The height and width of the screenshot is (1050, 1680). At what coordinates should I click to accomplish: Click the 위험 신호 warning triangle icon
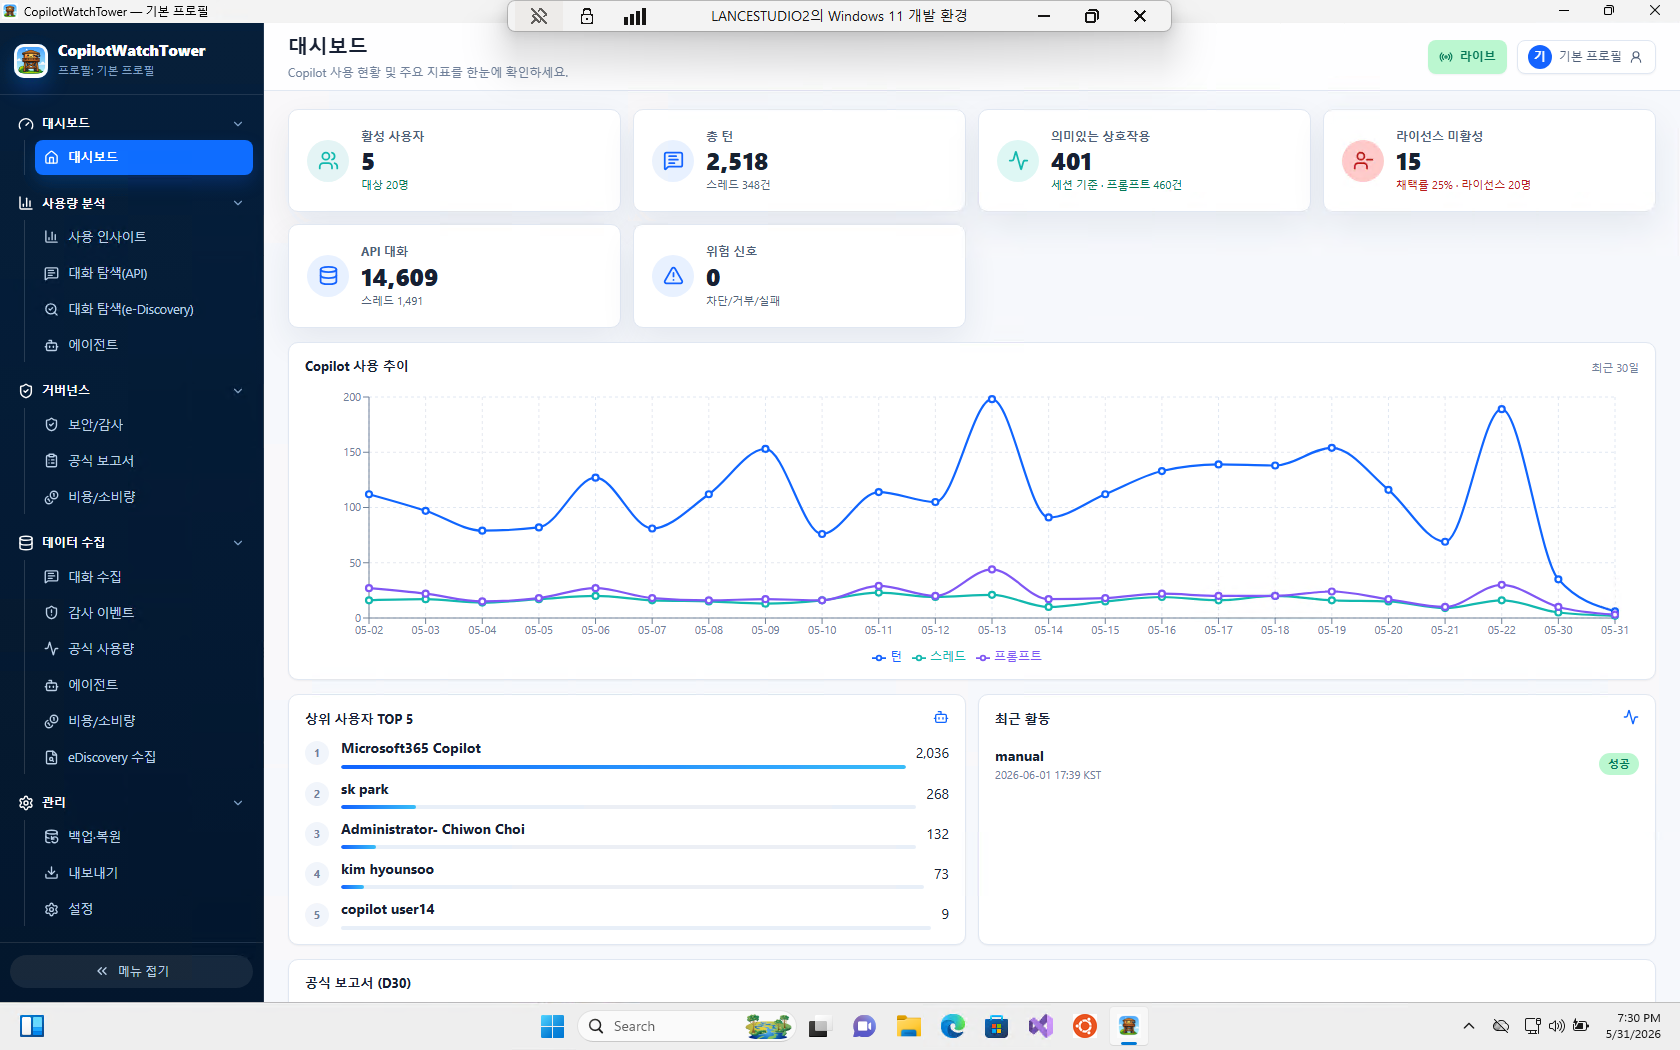pos(673,276)
